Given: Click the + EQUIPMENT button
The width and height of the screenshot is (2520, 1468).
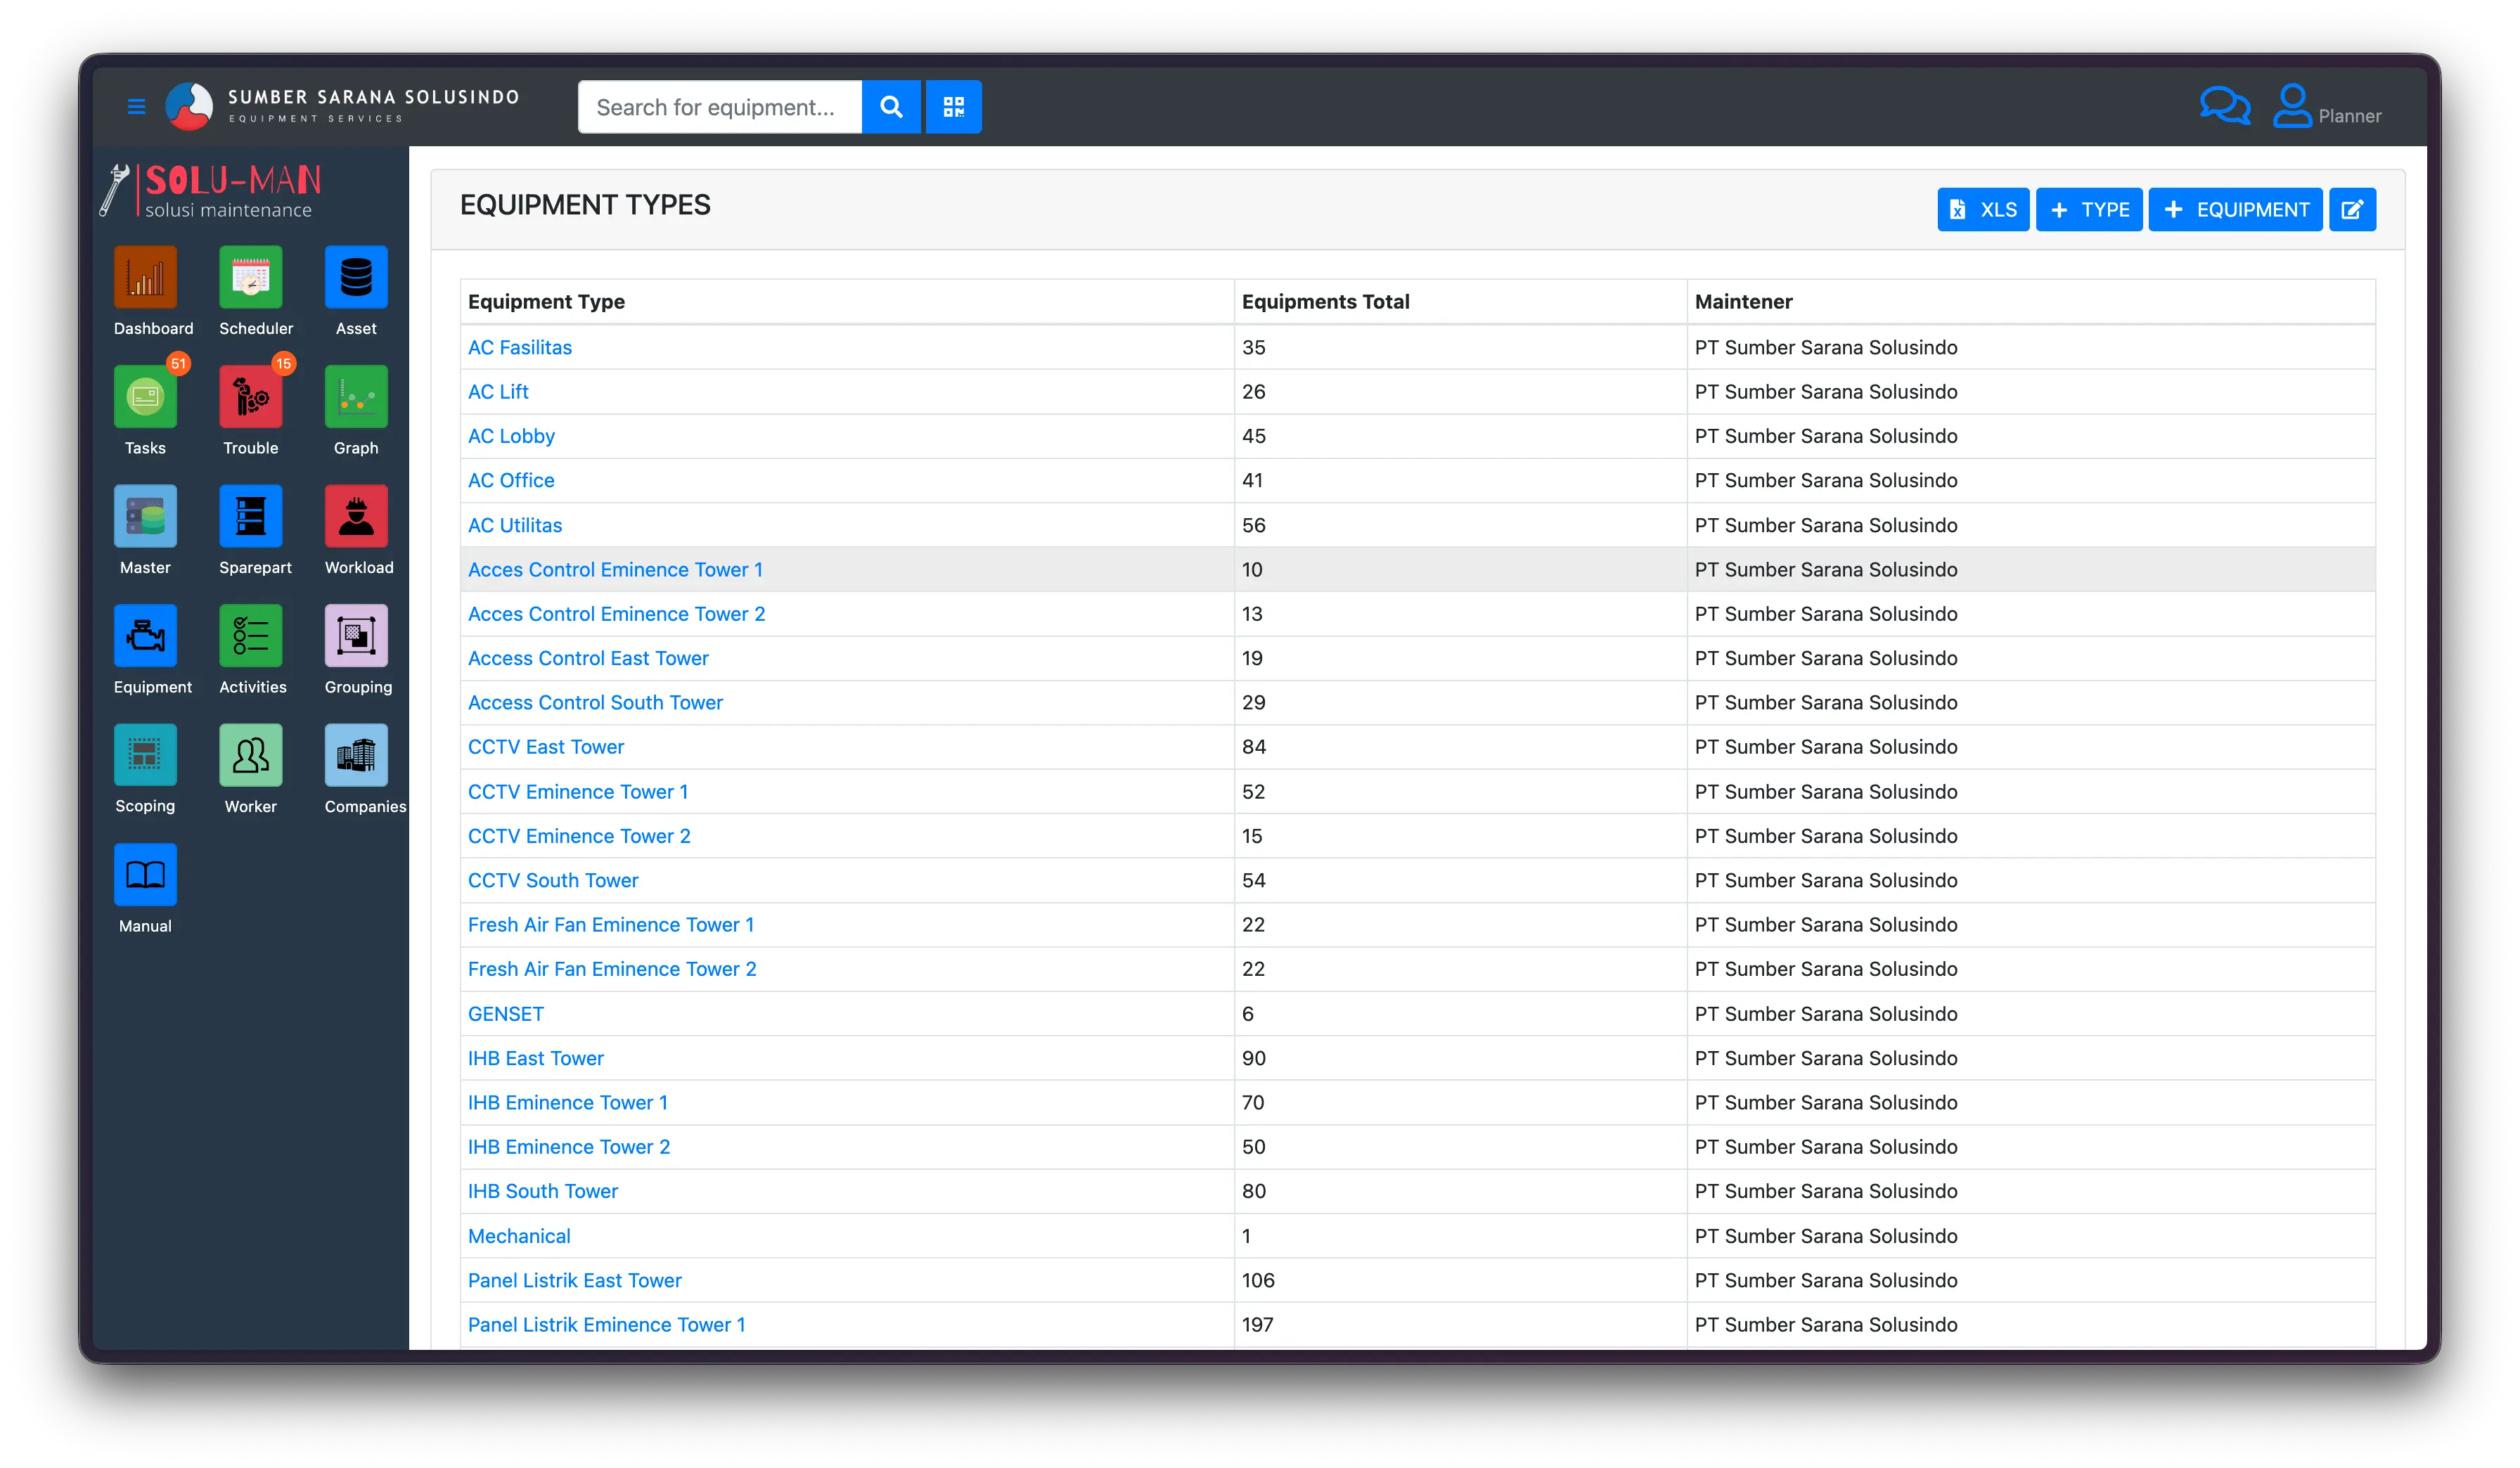Looking at the screenshot, I should click(2235, 210).
